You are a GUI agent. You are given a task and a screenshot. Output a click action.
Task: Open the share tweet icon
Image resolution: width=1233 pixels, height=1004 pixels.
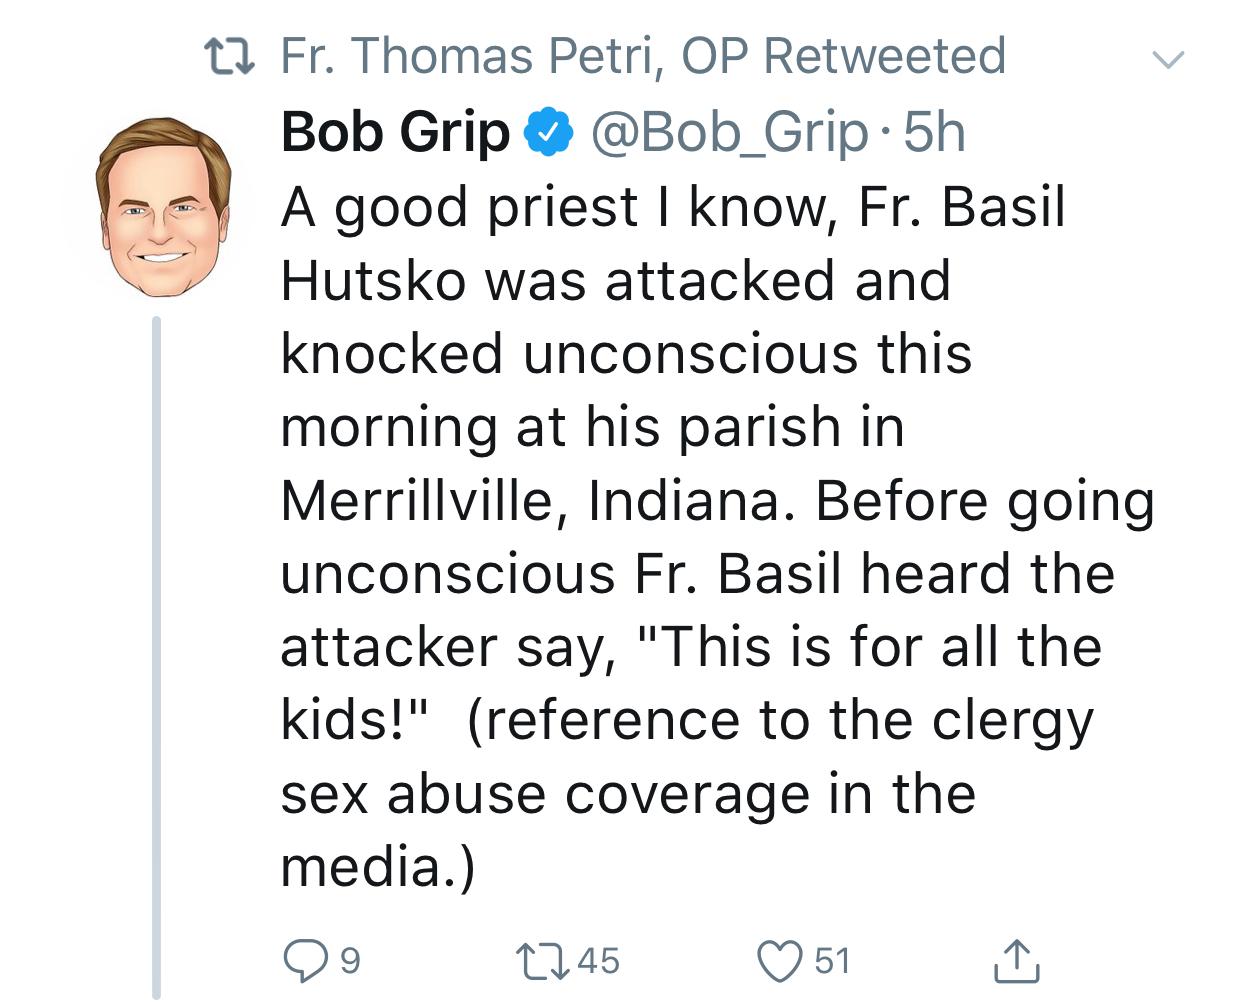coord(1016,960)
